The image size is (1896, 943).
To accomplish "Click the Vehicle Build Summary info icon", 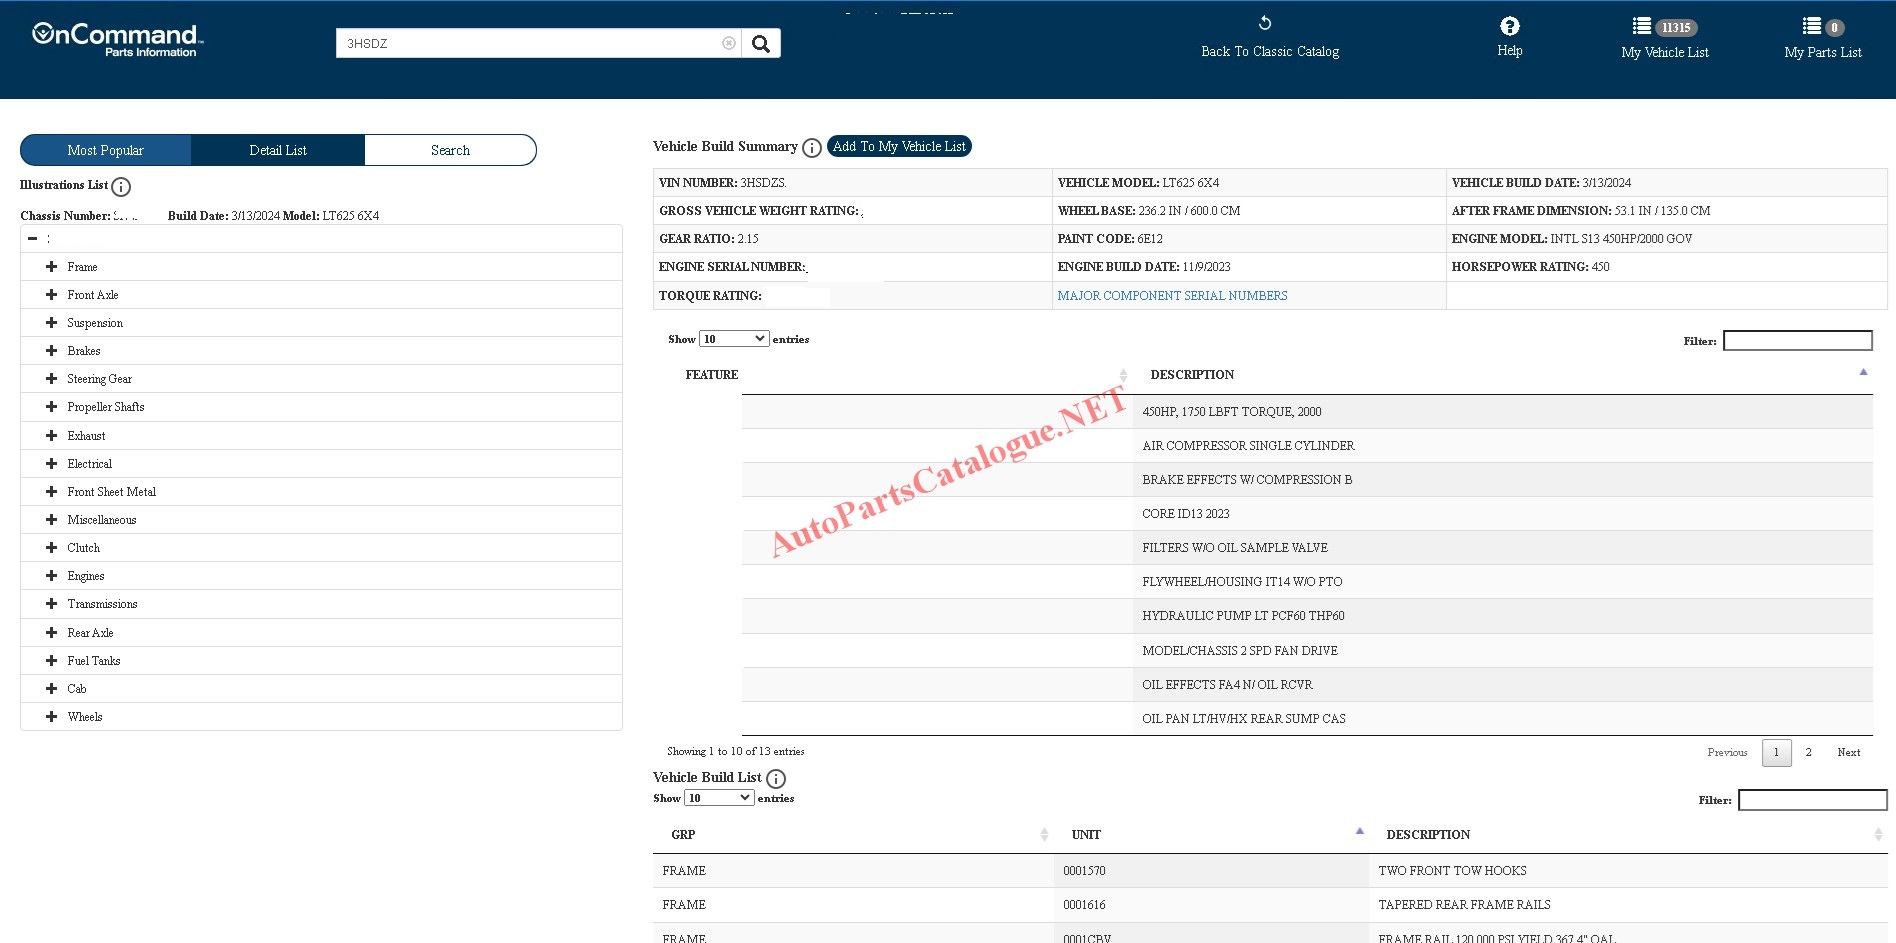I will (812, 148).
